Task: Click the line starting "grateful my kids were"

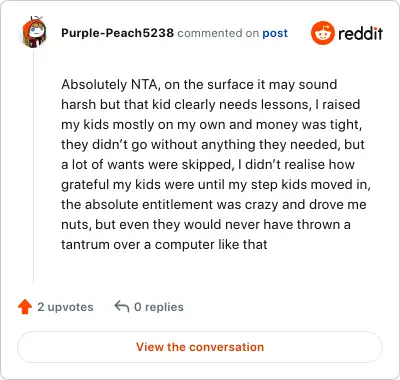Action: (216, 184)
